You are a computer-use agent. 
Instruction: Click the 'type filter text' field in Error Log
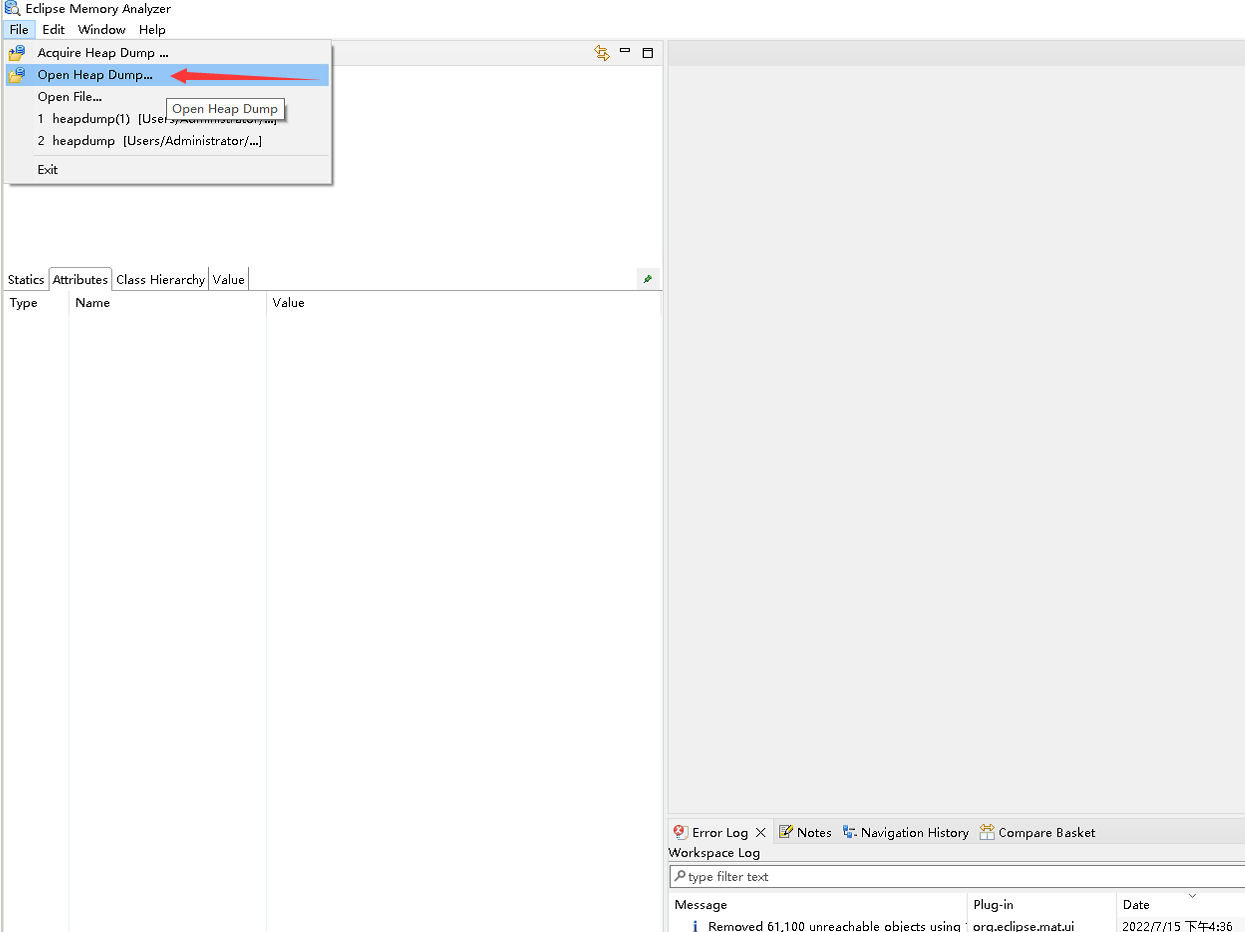click(x=957, y=877)
